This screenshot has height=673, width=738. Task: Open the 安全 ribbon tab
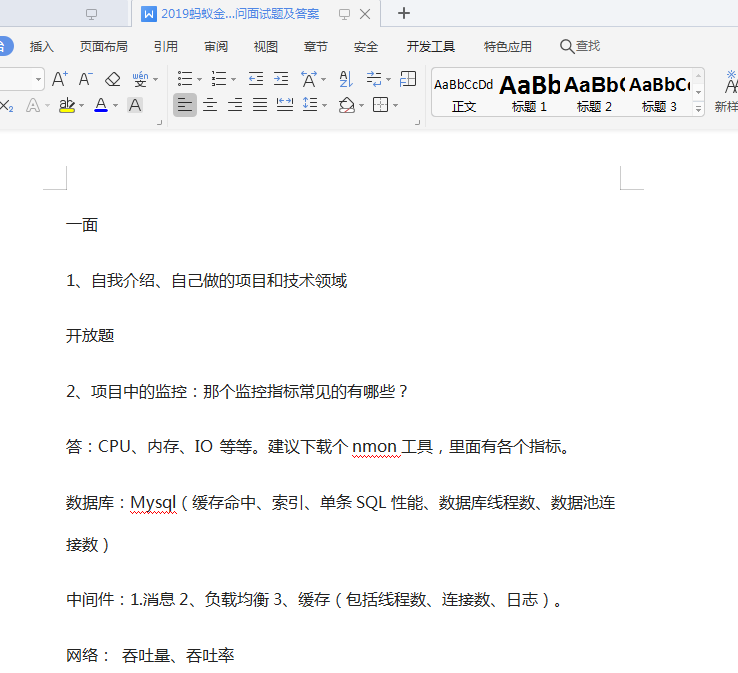(366, 47)
